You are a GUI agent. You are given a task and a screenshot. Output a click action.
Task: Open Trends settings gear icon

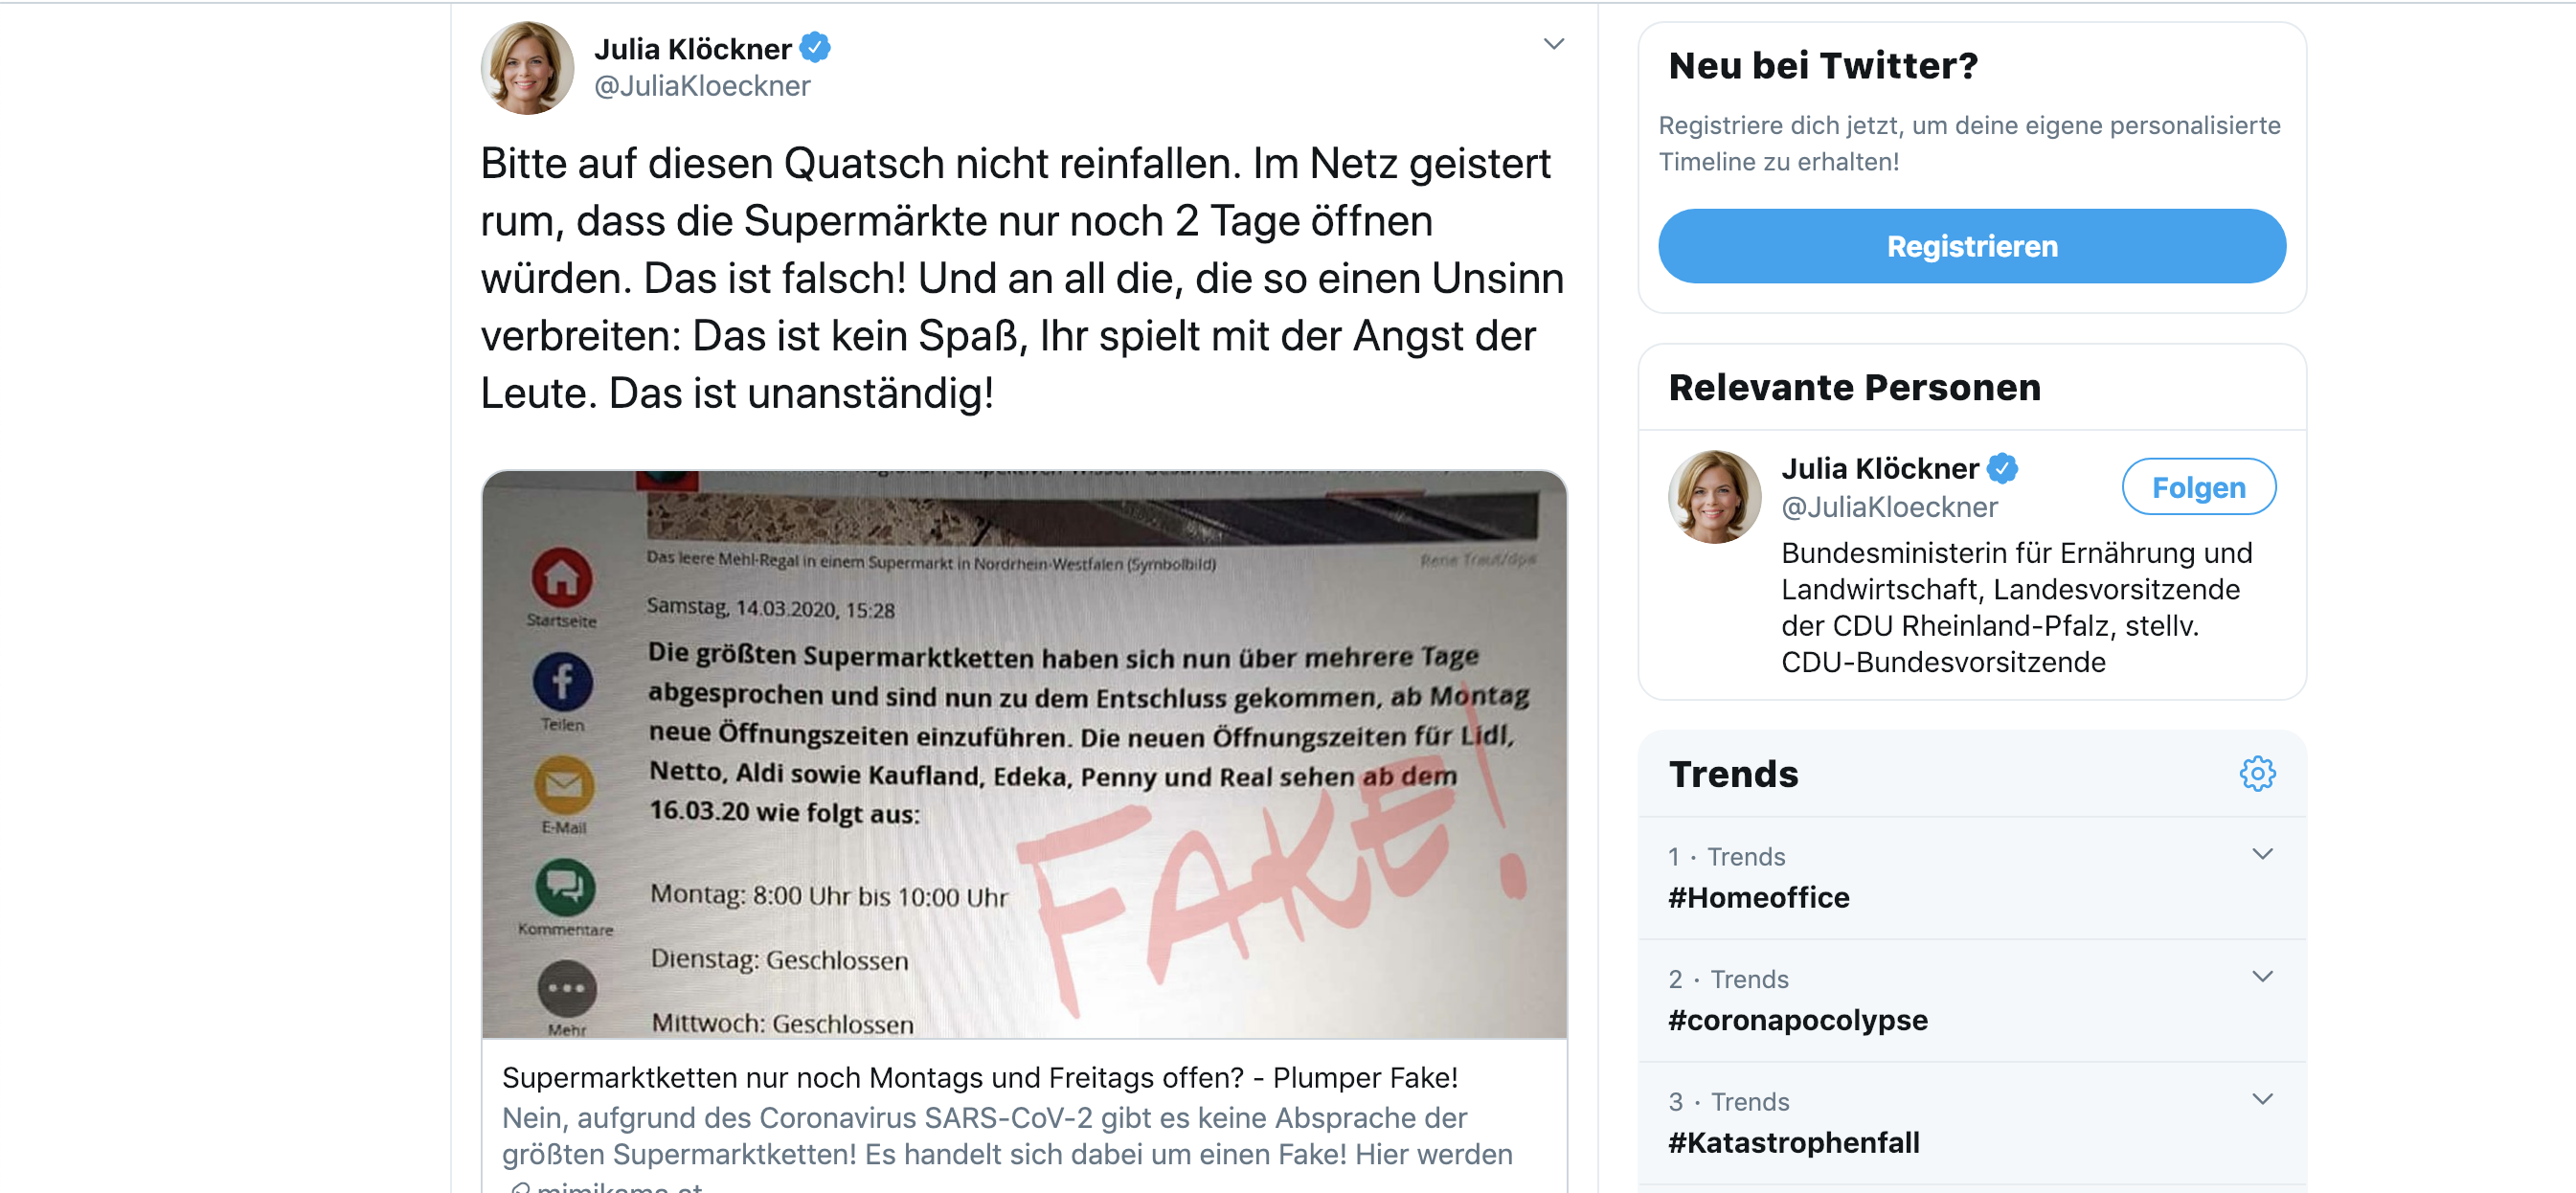click(x=2257, y=773)
